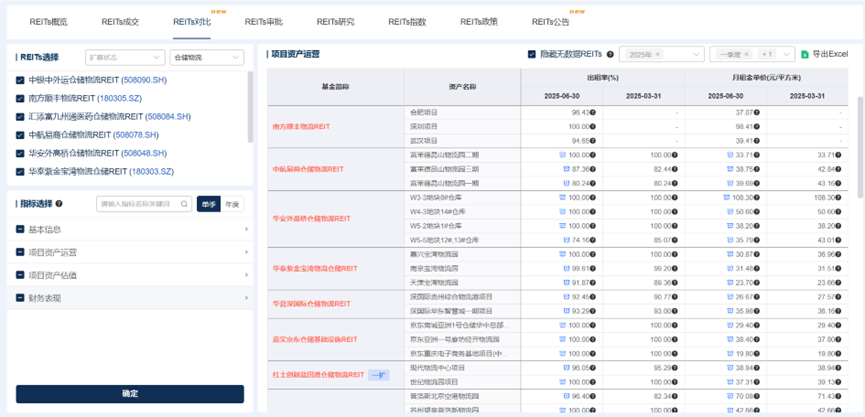865x417 pixels.
Task: Toggle the 基本信息 category checkbox
Action: pyautogui.click(x=20, y=229)
